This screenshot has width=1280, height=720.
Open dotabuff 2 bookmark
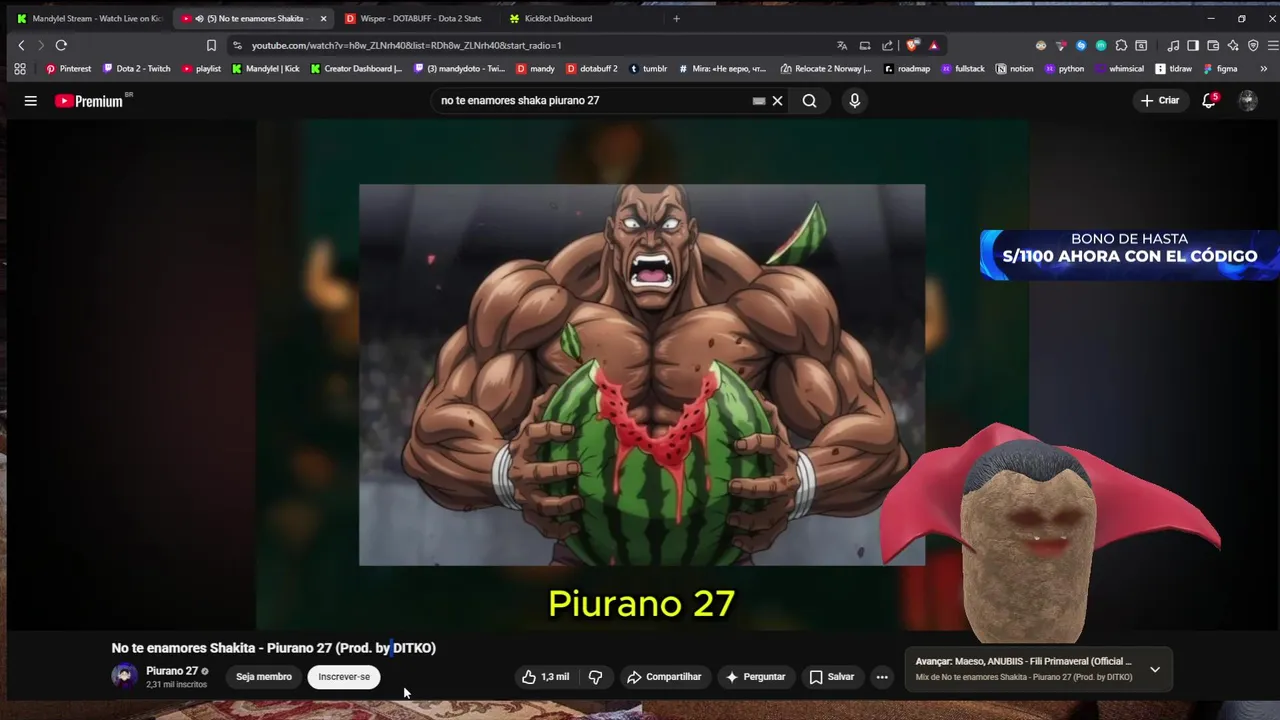coord(592,69)
